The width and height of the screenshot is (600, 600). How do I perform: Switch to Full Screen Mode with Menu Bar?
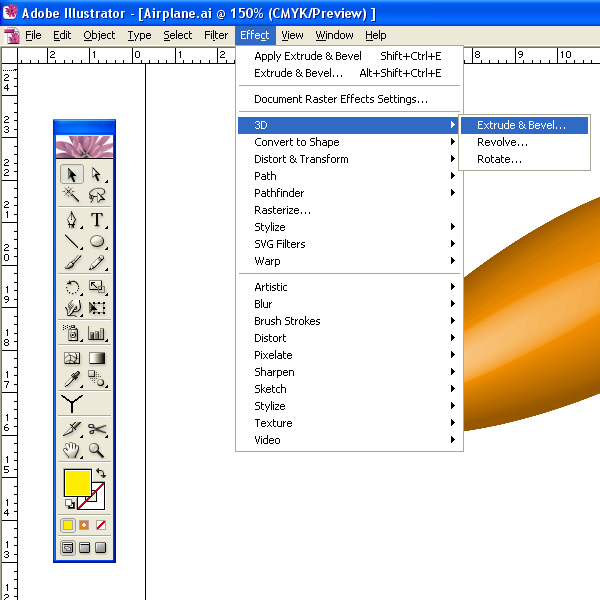point(84,548)
